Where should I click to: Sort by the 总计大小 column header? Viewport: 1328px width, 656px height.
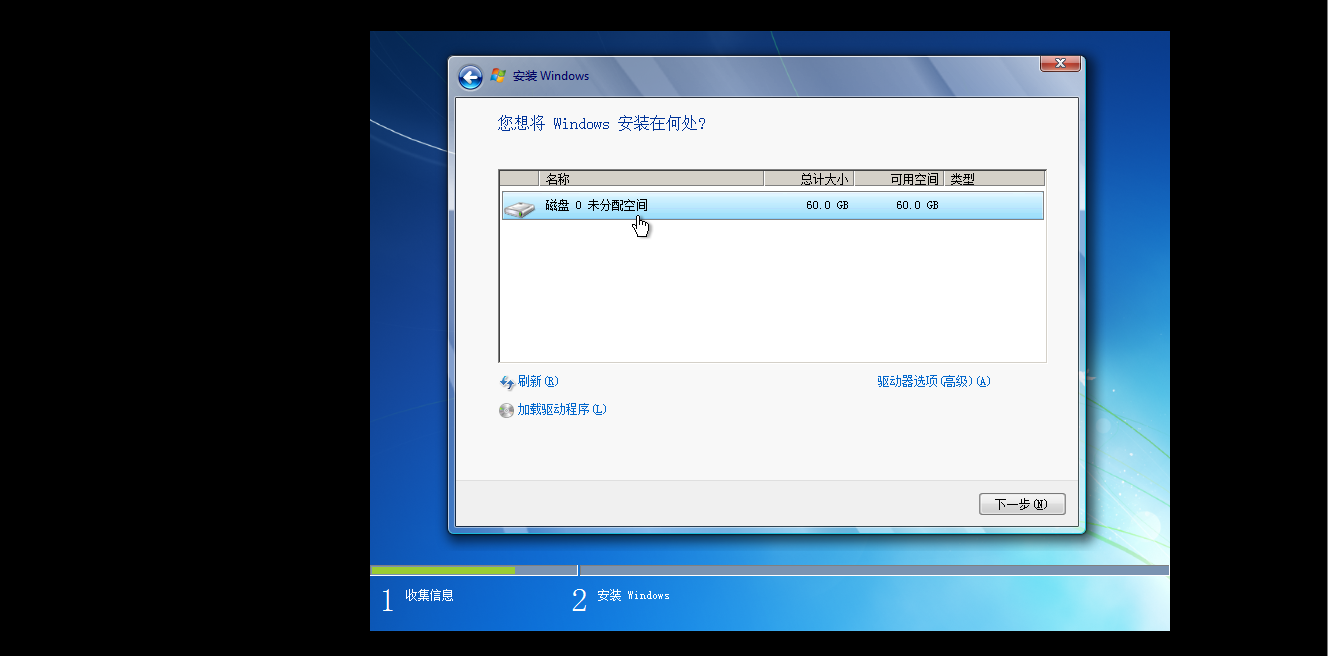[809, 179]
